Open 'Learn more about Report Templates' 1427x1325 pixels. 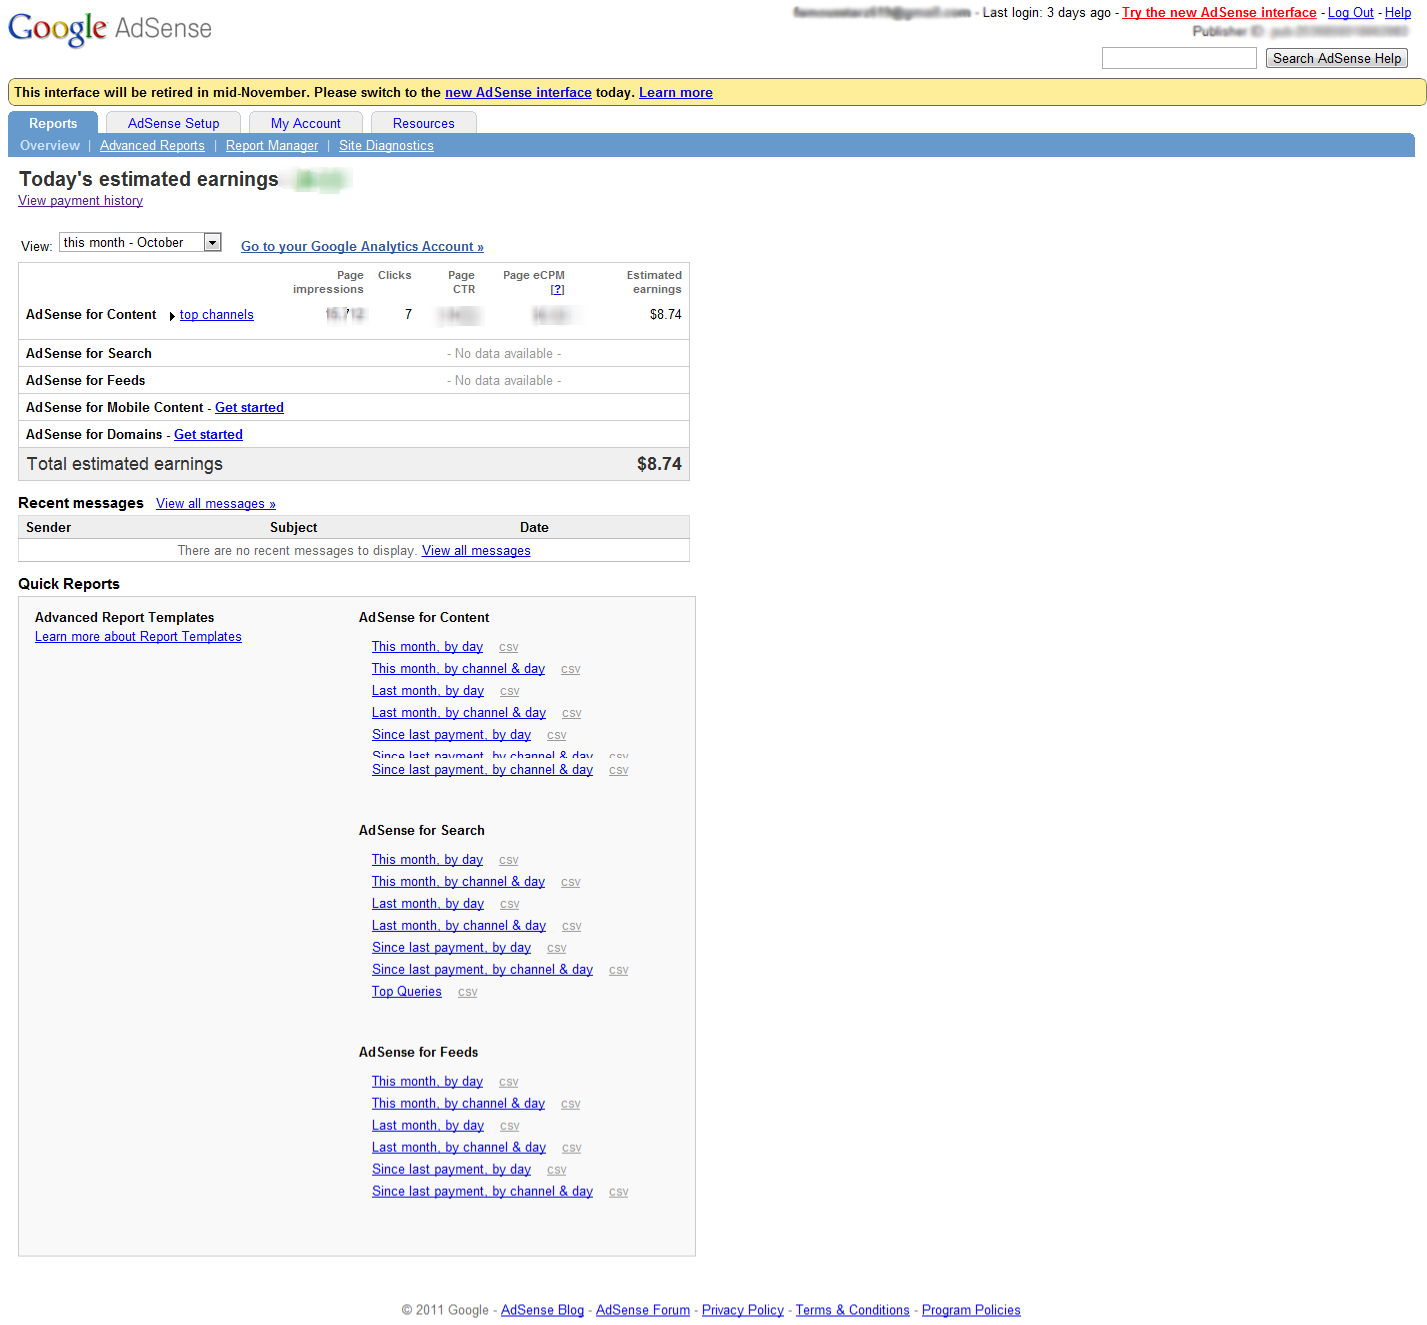click(x=138, y=637)
